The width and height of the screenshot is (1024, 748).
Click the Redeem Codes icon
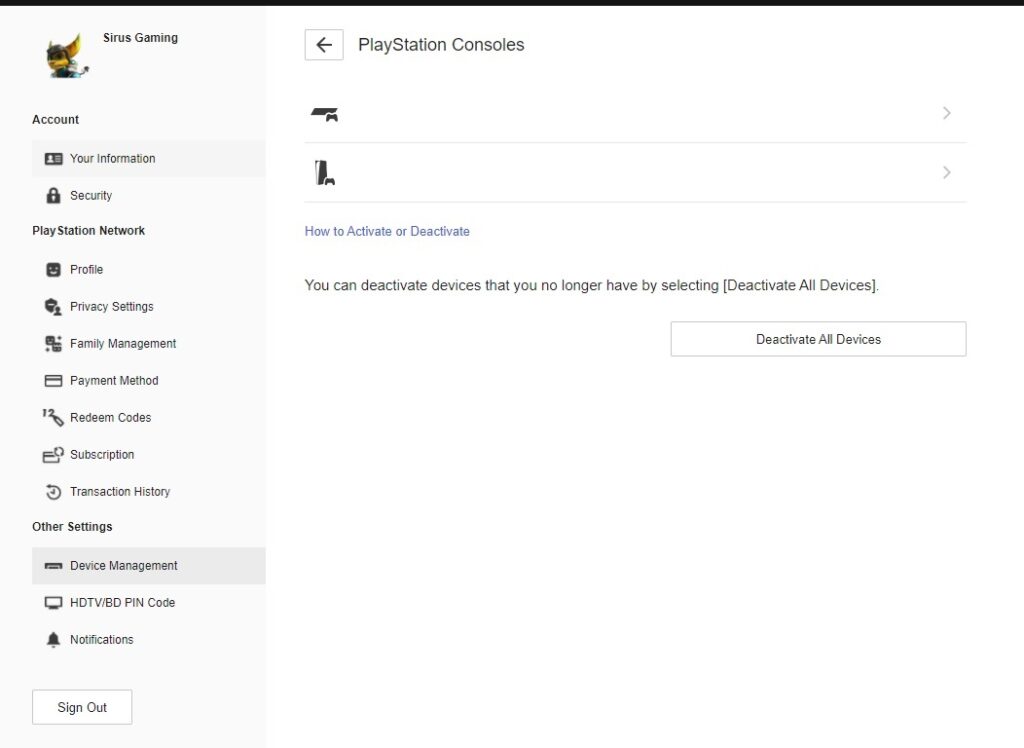point(53,417)
